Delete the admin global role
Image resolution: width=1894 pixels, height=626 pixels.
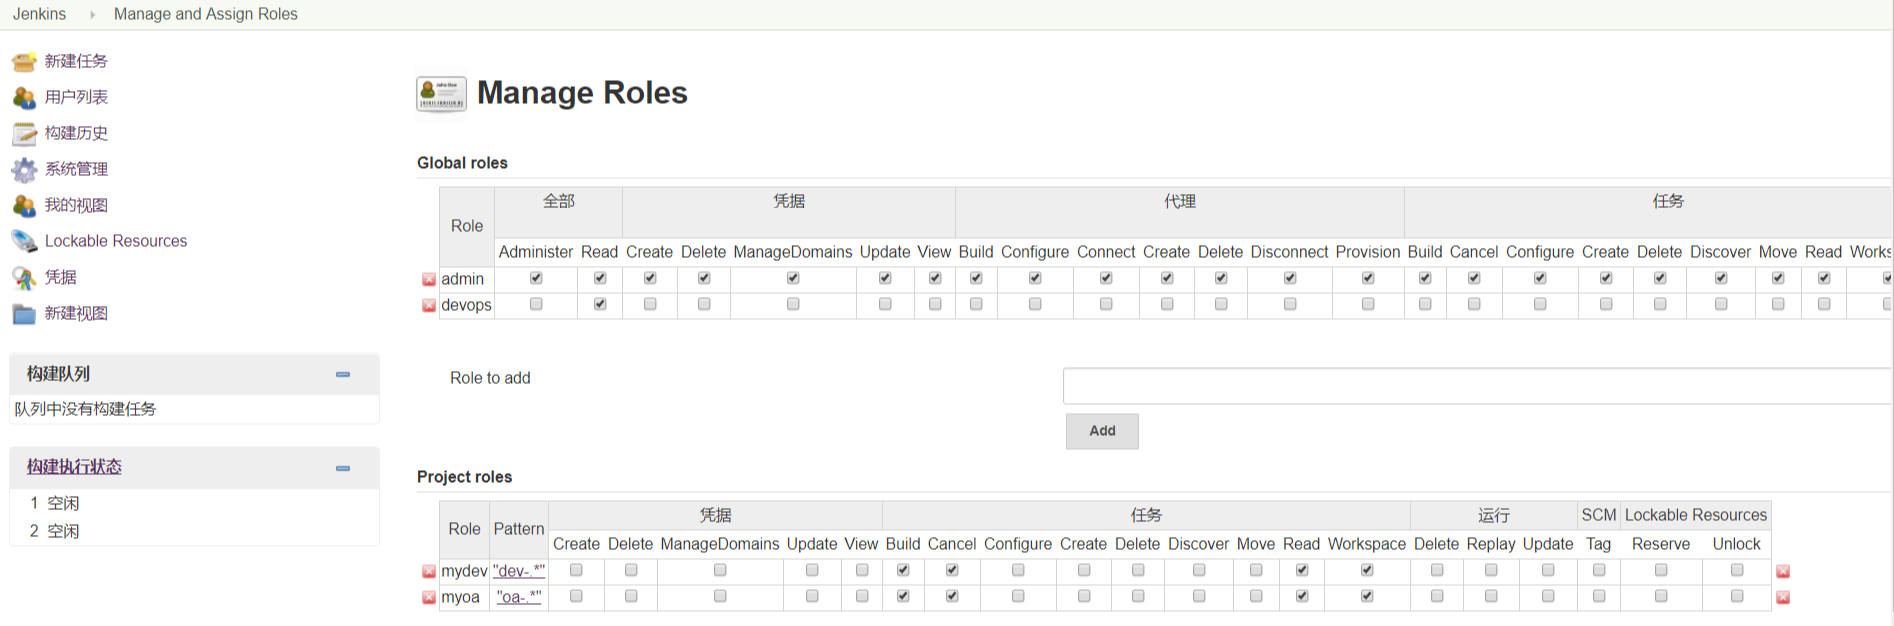pos(429,280)
